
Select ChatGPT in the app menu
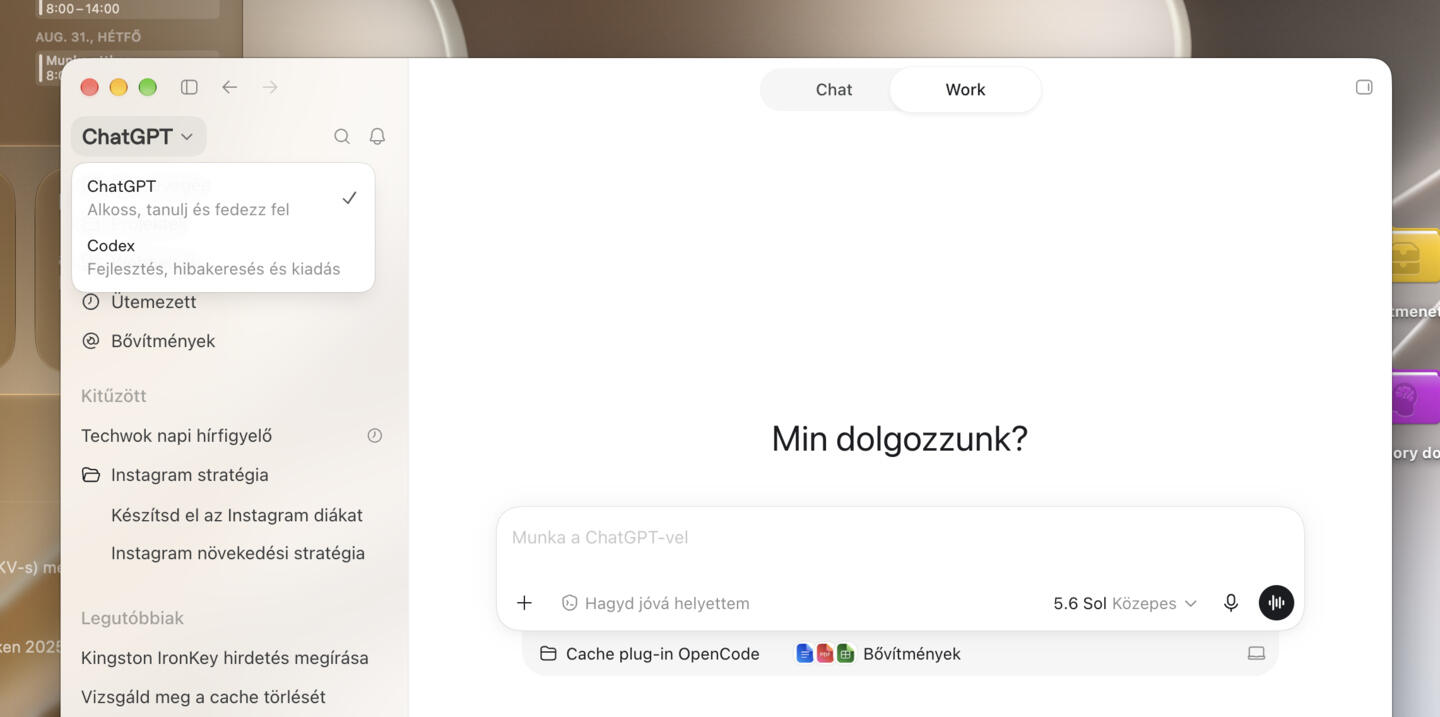click(x=223, y=198)
